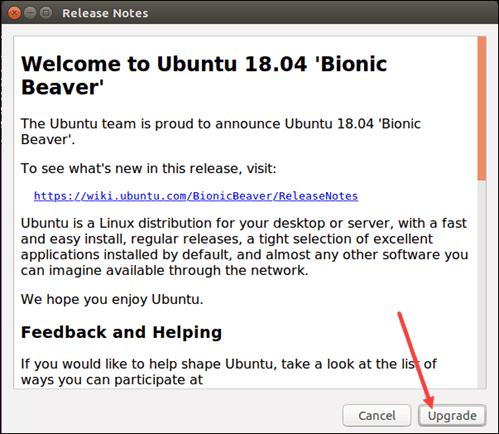Image resolution: width=499 pixels, height=434 pixels.
Task: Click 'If you would like to help shape' text
Action: point(229,372)
